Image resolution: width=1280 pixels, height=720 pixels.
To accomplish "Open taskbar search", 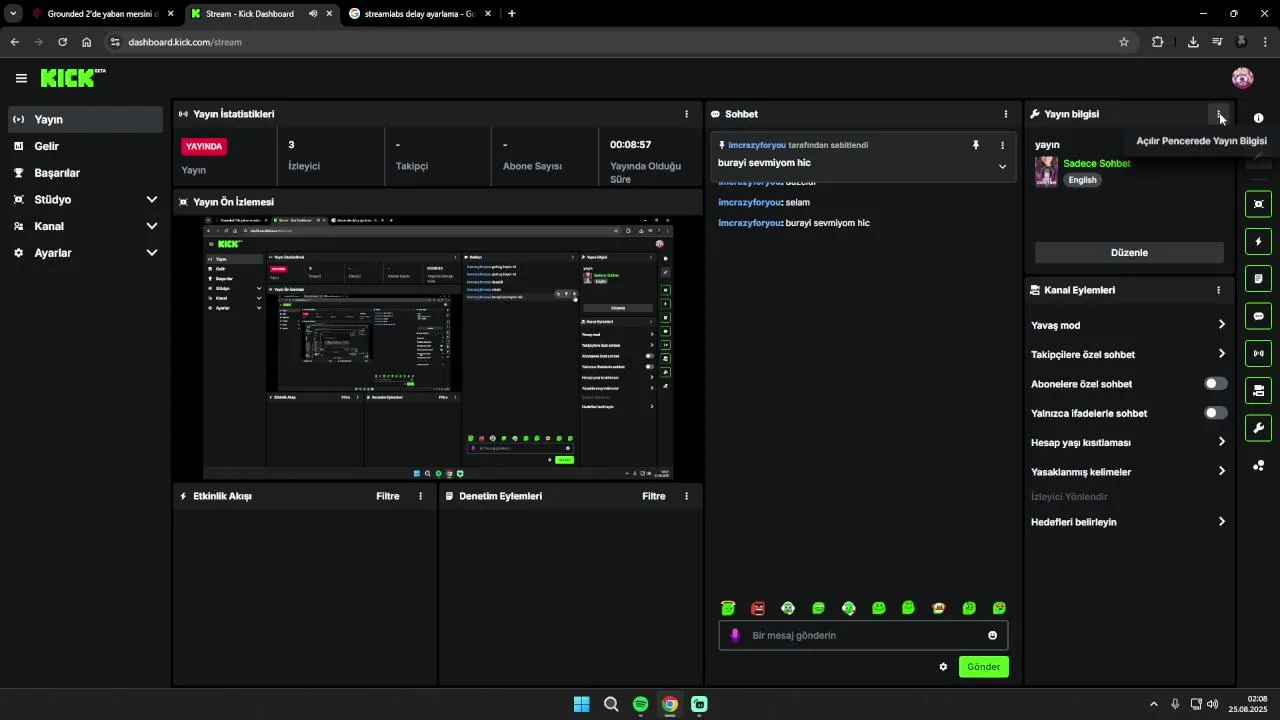I will coord(611,704).
